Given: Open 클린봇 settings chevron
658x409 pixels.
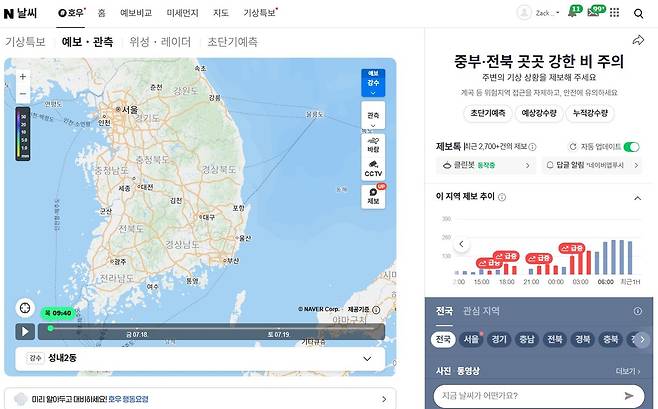Looking at the screenshot, I should (x=527, y=165).
